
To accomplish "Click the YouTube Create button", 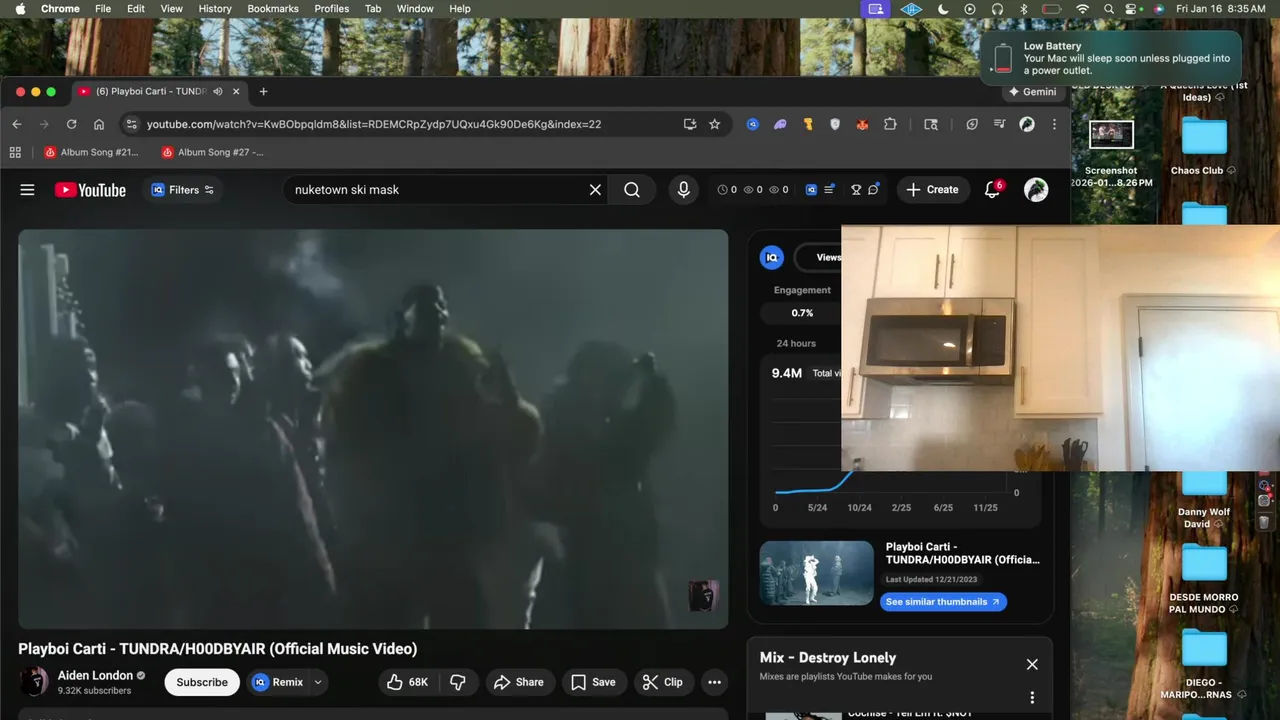I will (933, 190).
